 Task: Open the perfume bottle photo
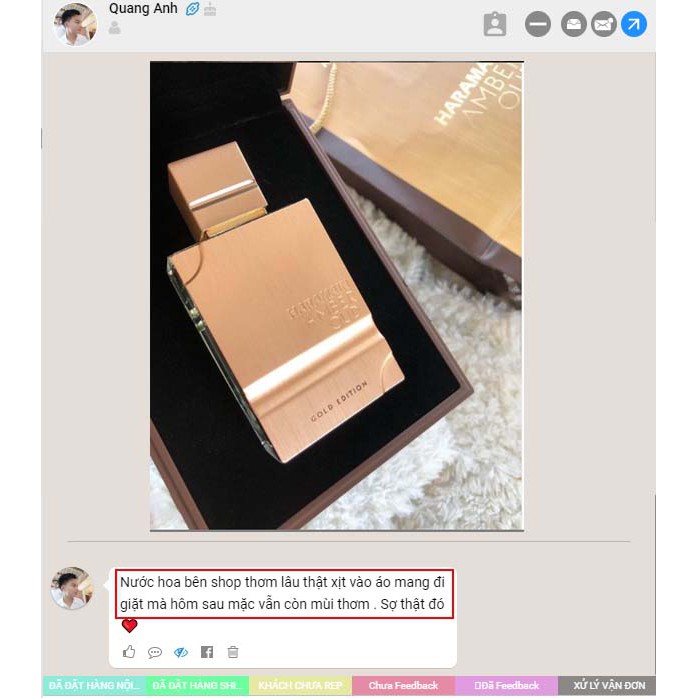(x=337, y=296)
